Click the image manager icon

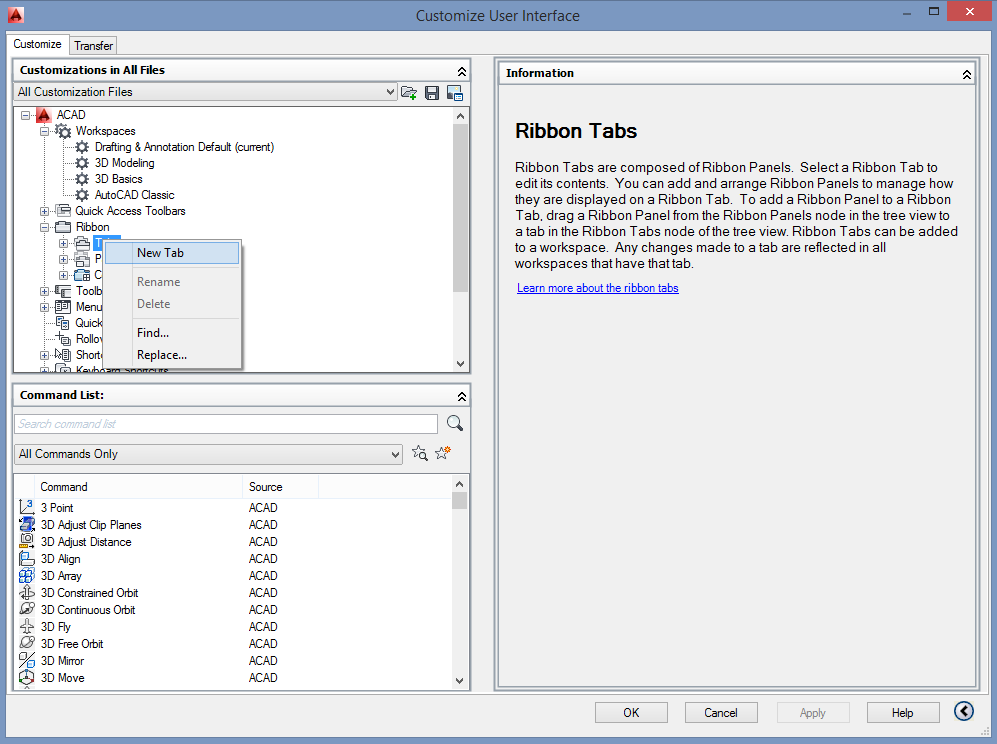[x=455, y=92]
